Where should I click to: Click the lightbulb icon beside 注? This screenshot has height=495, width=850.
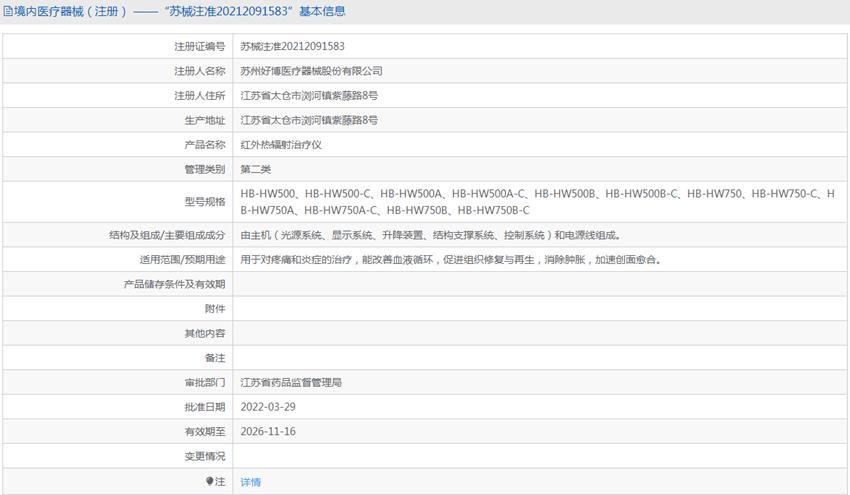click(x=209, y=481)
